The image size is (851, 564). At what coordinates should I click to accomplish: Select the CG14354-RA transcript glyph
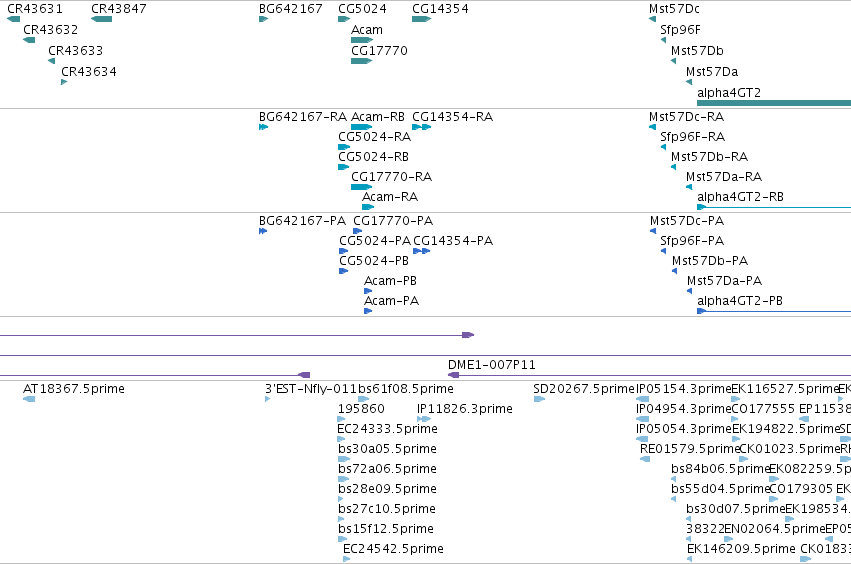(x=421, y=127)
